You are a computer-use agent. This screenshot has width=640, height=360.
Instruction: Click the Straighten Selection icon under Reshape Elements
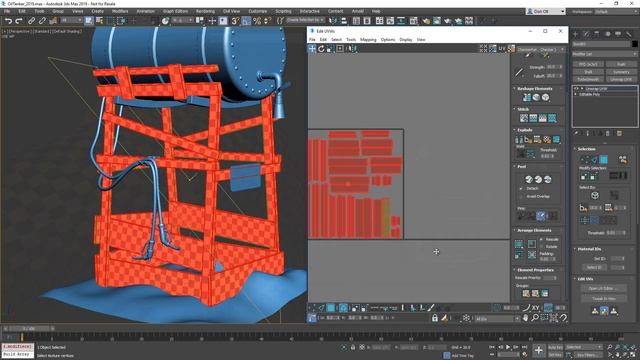click(527, 98)
